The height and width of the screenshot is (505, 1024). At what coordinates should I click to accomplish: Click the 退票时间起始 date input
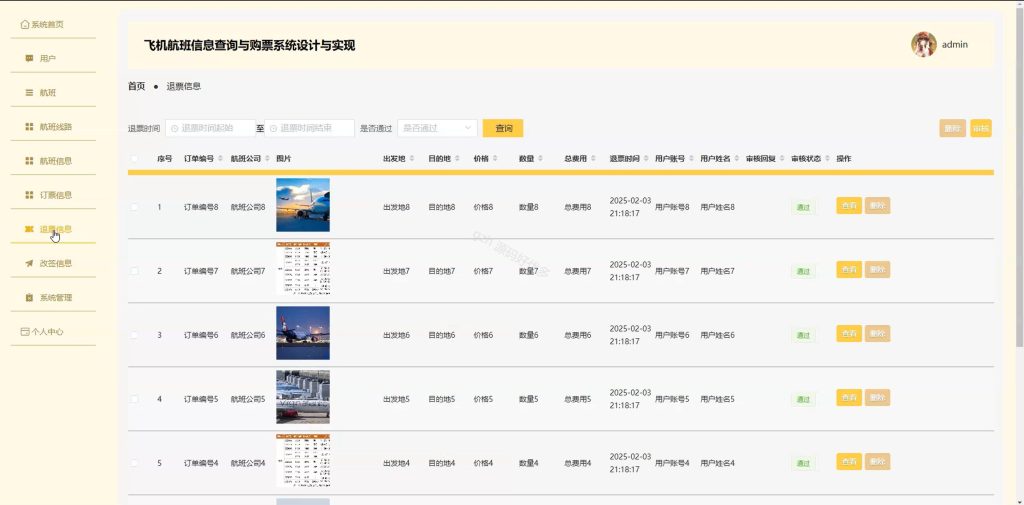pos(210,129)
